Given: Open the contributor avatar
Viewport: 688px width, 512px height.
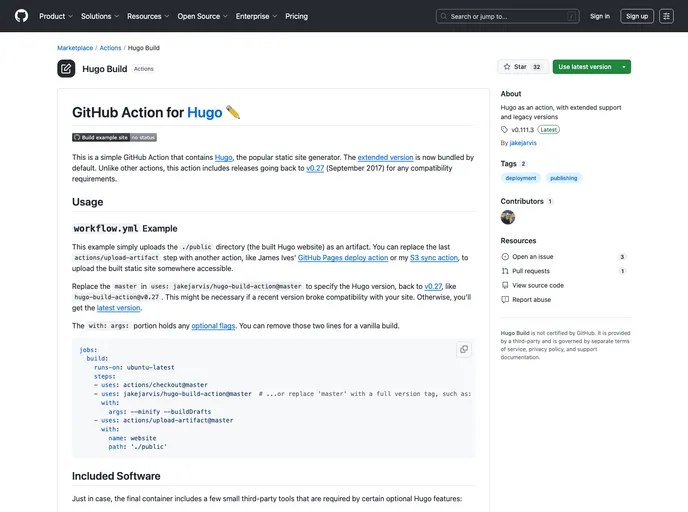Looking at the screenshot, I should pyautogui.click(x=508, y=217).
